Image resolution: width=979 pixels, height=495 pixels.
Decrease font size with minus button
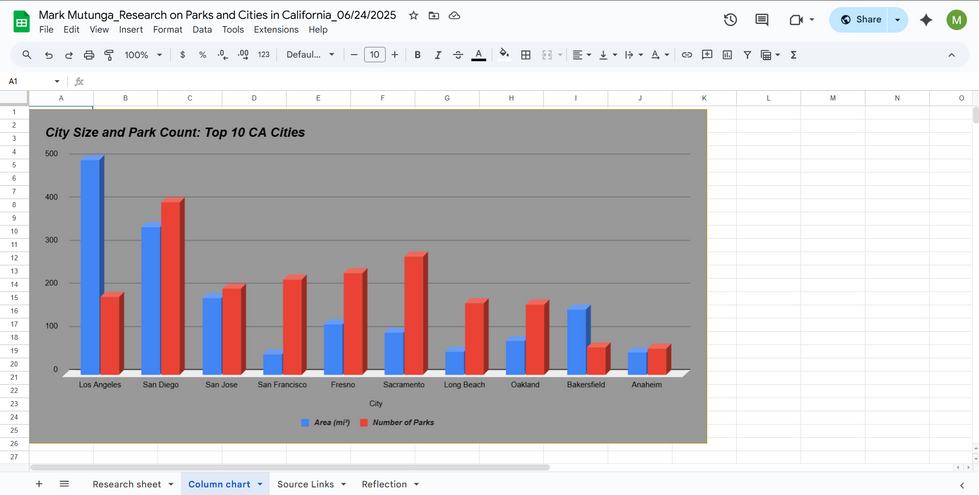coord(354,55)
